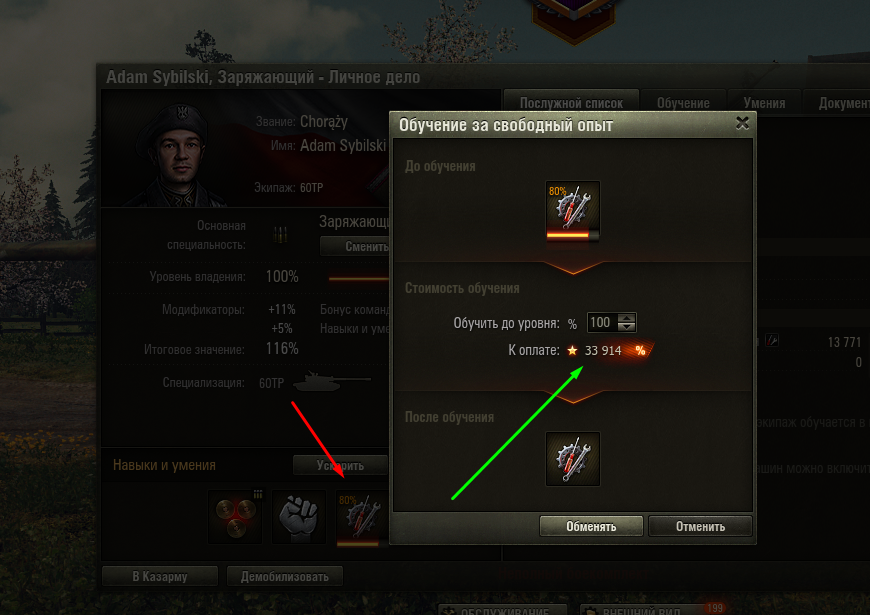This screenshot has width=870, height=615.
Task: Click the training level input field showing 100
Action: (602, 322)
